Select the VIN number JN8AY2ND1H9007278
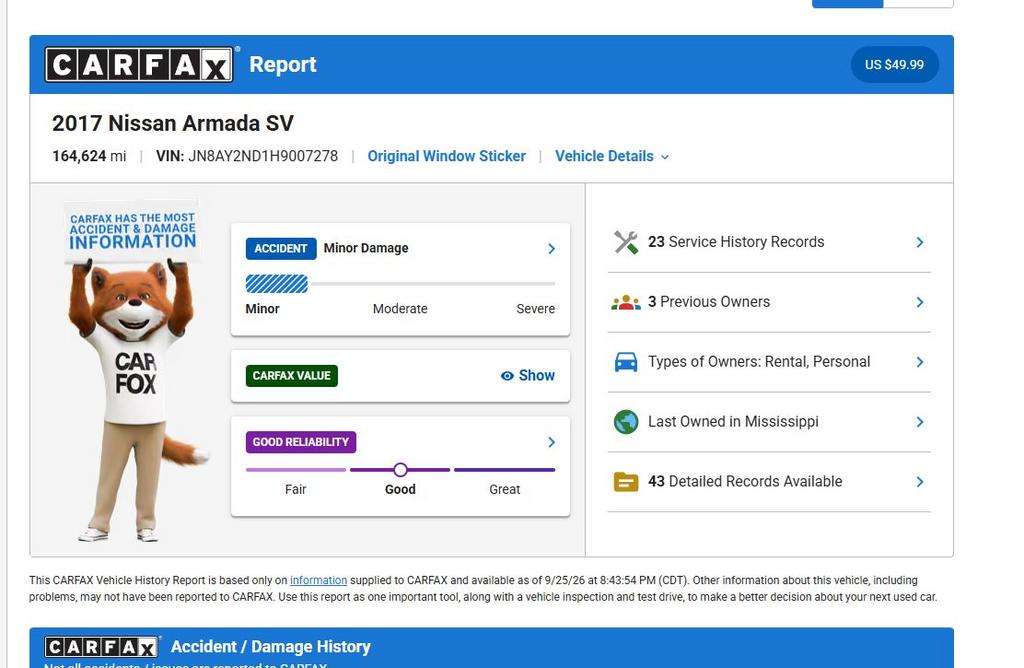This screenshot has width=1024, height=668. pyautogui.click(x=263, y=156)
